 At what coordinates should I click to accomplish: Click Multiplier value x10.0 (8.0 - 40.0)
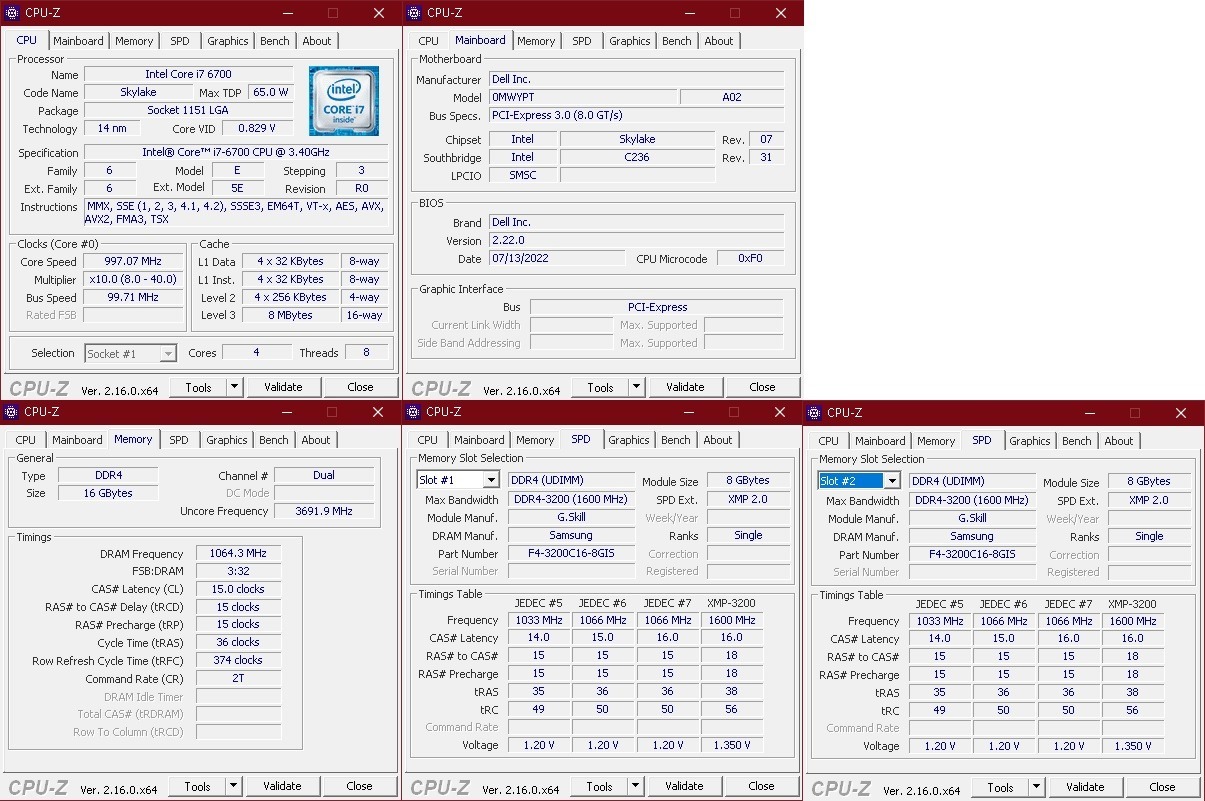tap(133, 280)
